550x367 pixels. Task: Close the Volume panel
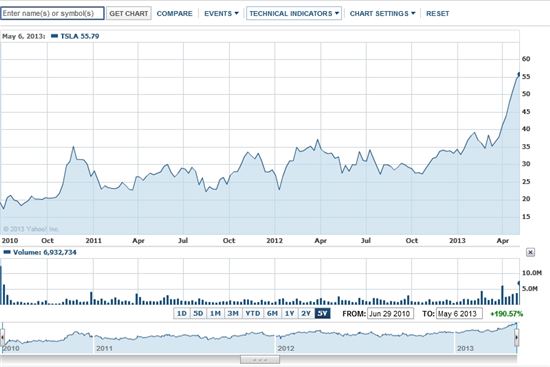pyautogui.click(x=530, y=252)
